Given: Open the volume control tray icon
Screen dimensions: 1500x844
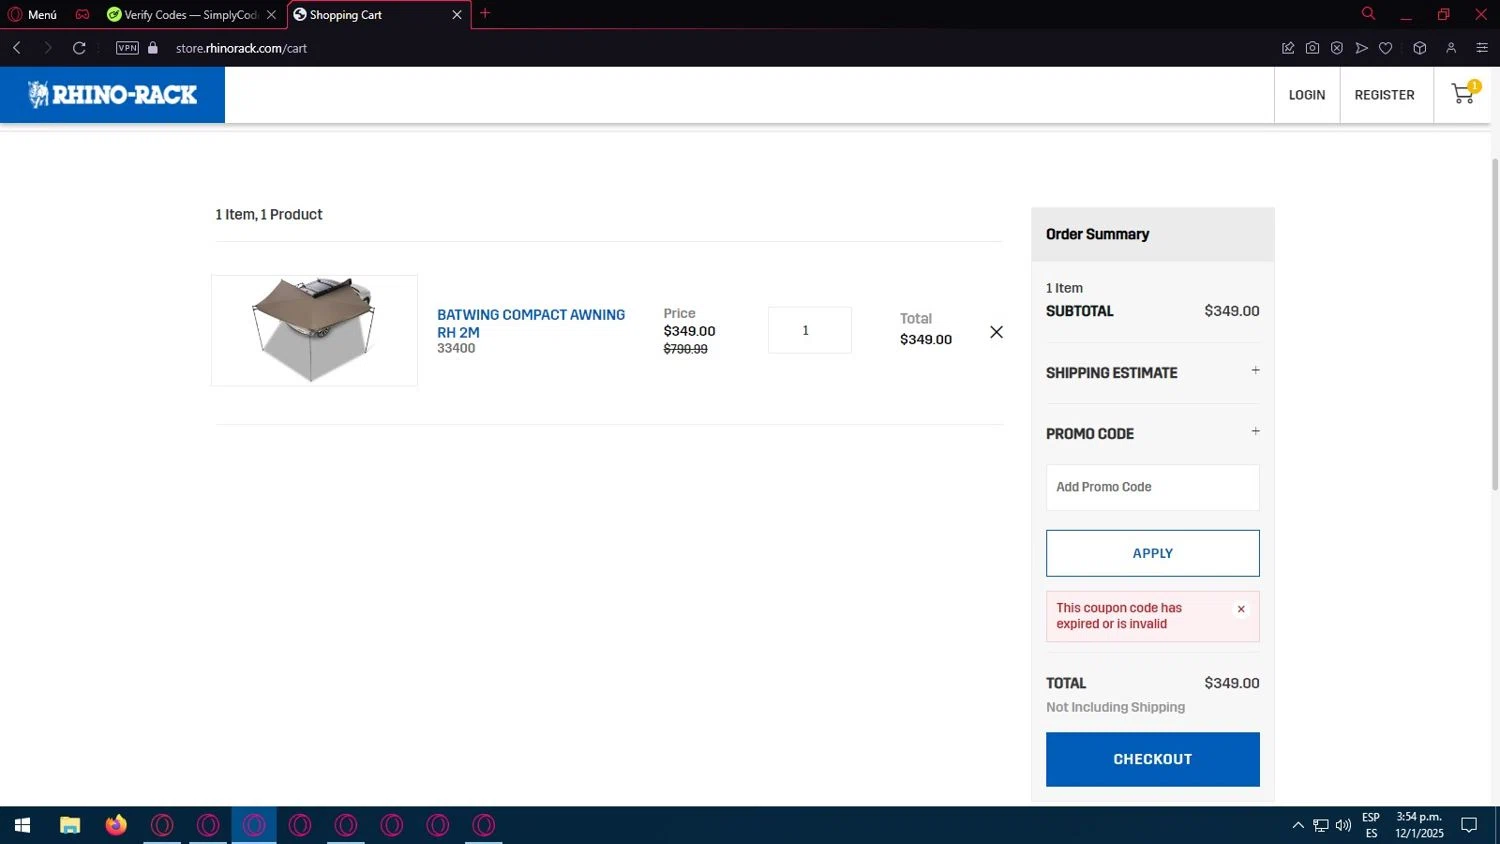Looking at the screenshot, I should click(x=1343, y=825).
